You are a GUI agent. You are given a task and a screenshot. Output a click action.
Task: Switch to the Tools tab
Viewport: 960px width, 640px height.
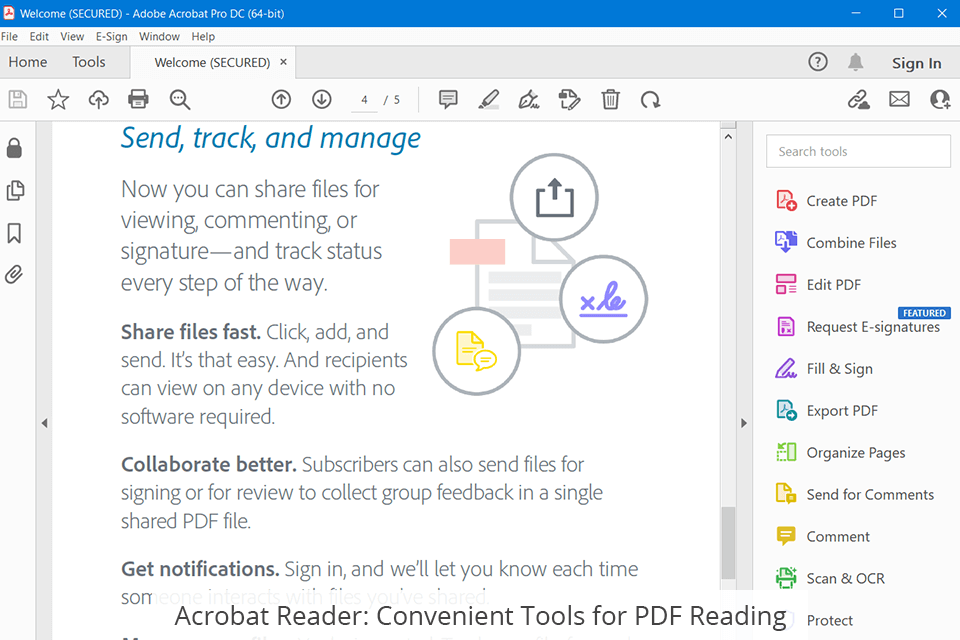[89, 62]
